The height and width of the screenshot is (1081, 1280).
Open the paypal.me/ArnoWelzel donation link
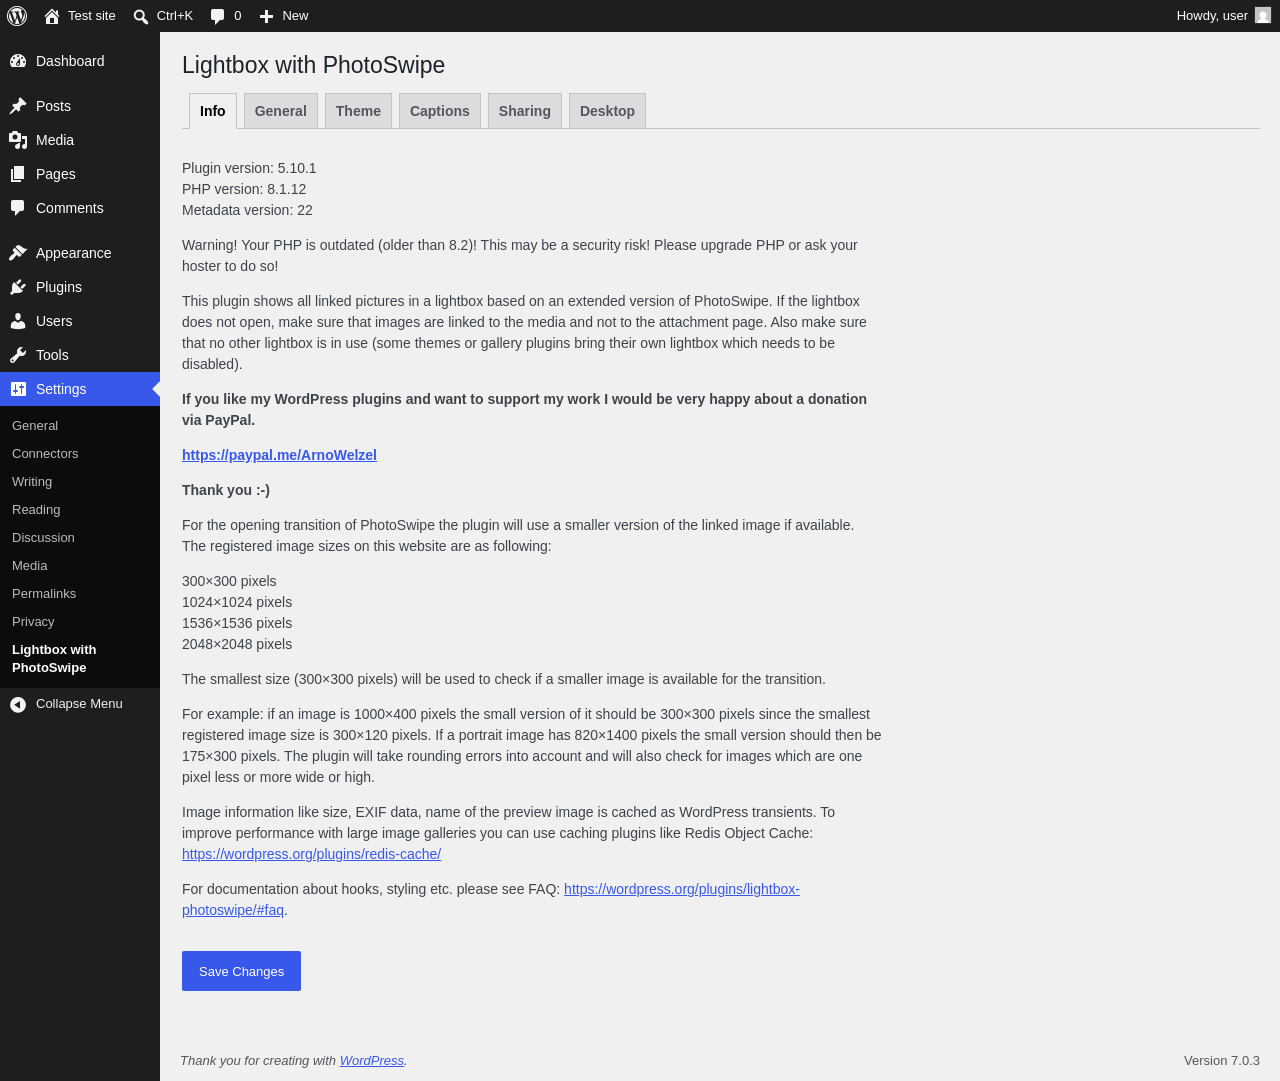(x=279, y=455)
